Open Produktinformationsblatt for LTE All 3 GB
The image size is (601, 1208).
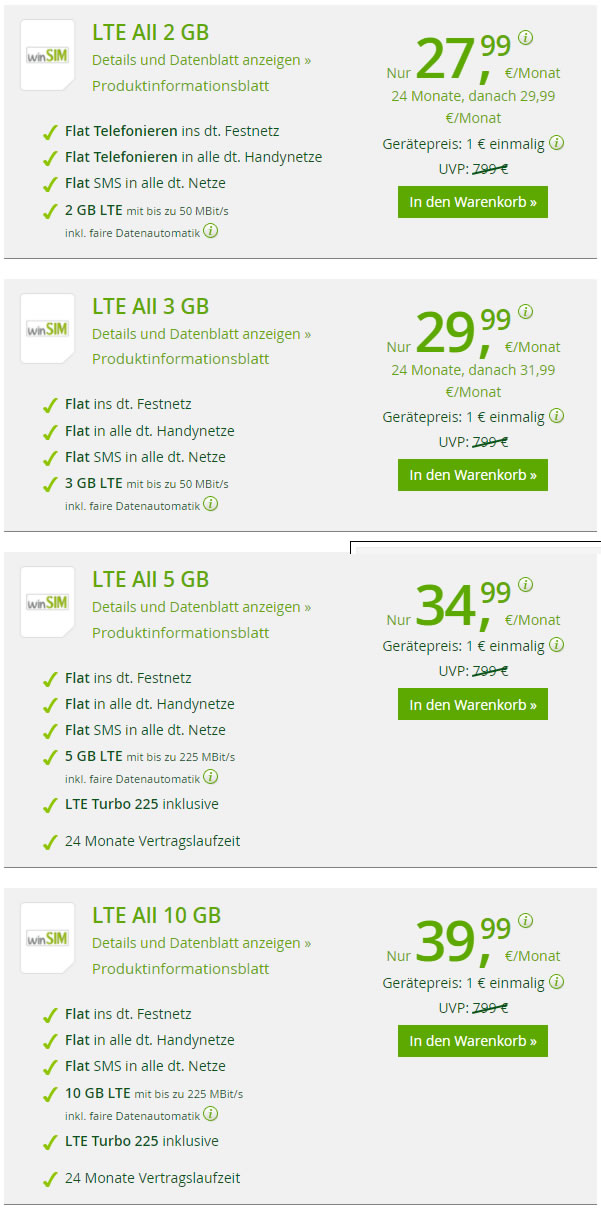point(181,359)
